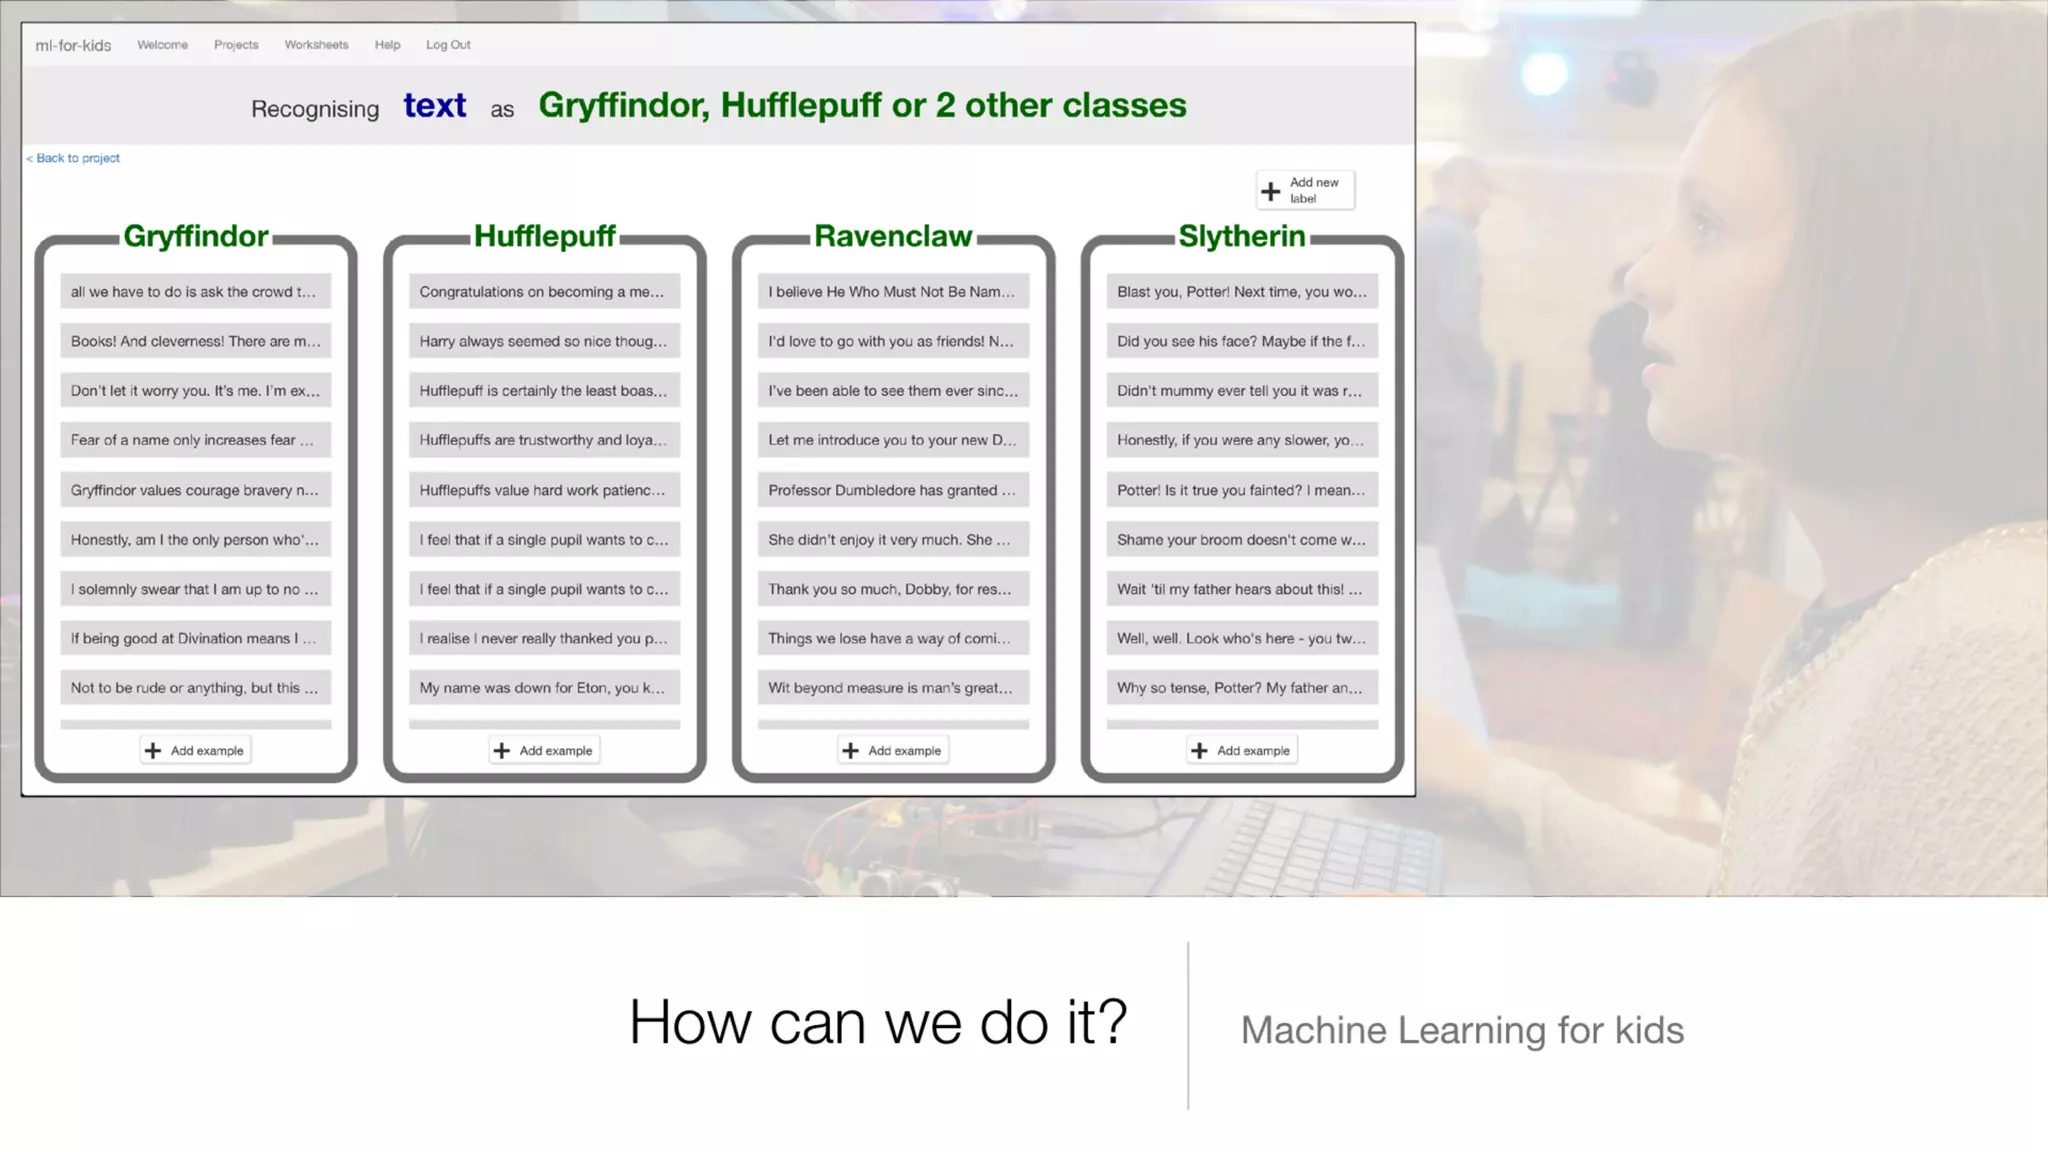
Task: Select 'Why so tense, Potter?' example
Action: point(1242,688)
